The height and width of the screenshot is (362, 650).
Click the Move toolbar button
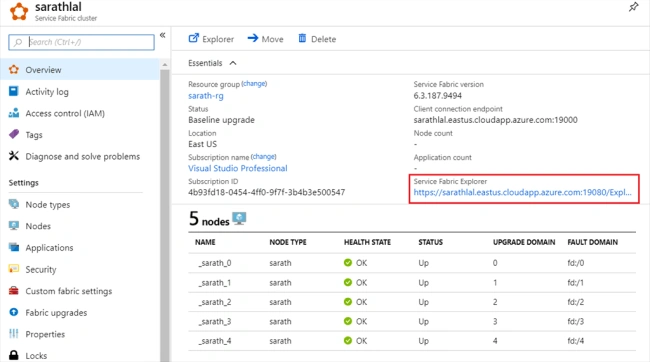click(266, 39)
